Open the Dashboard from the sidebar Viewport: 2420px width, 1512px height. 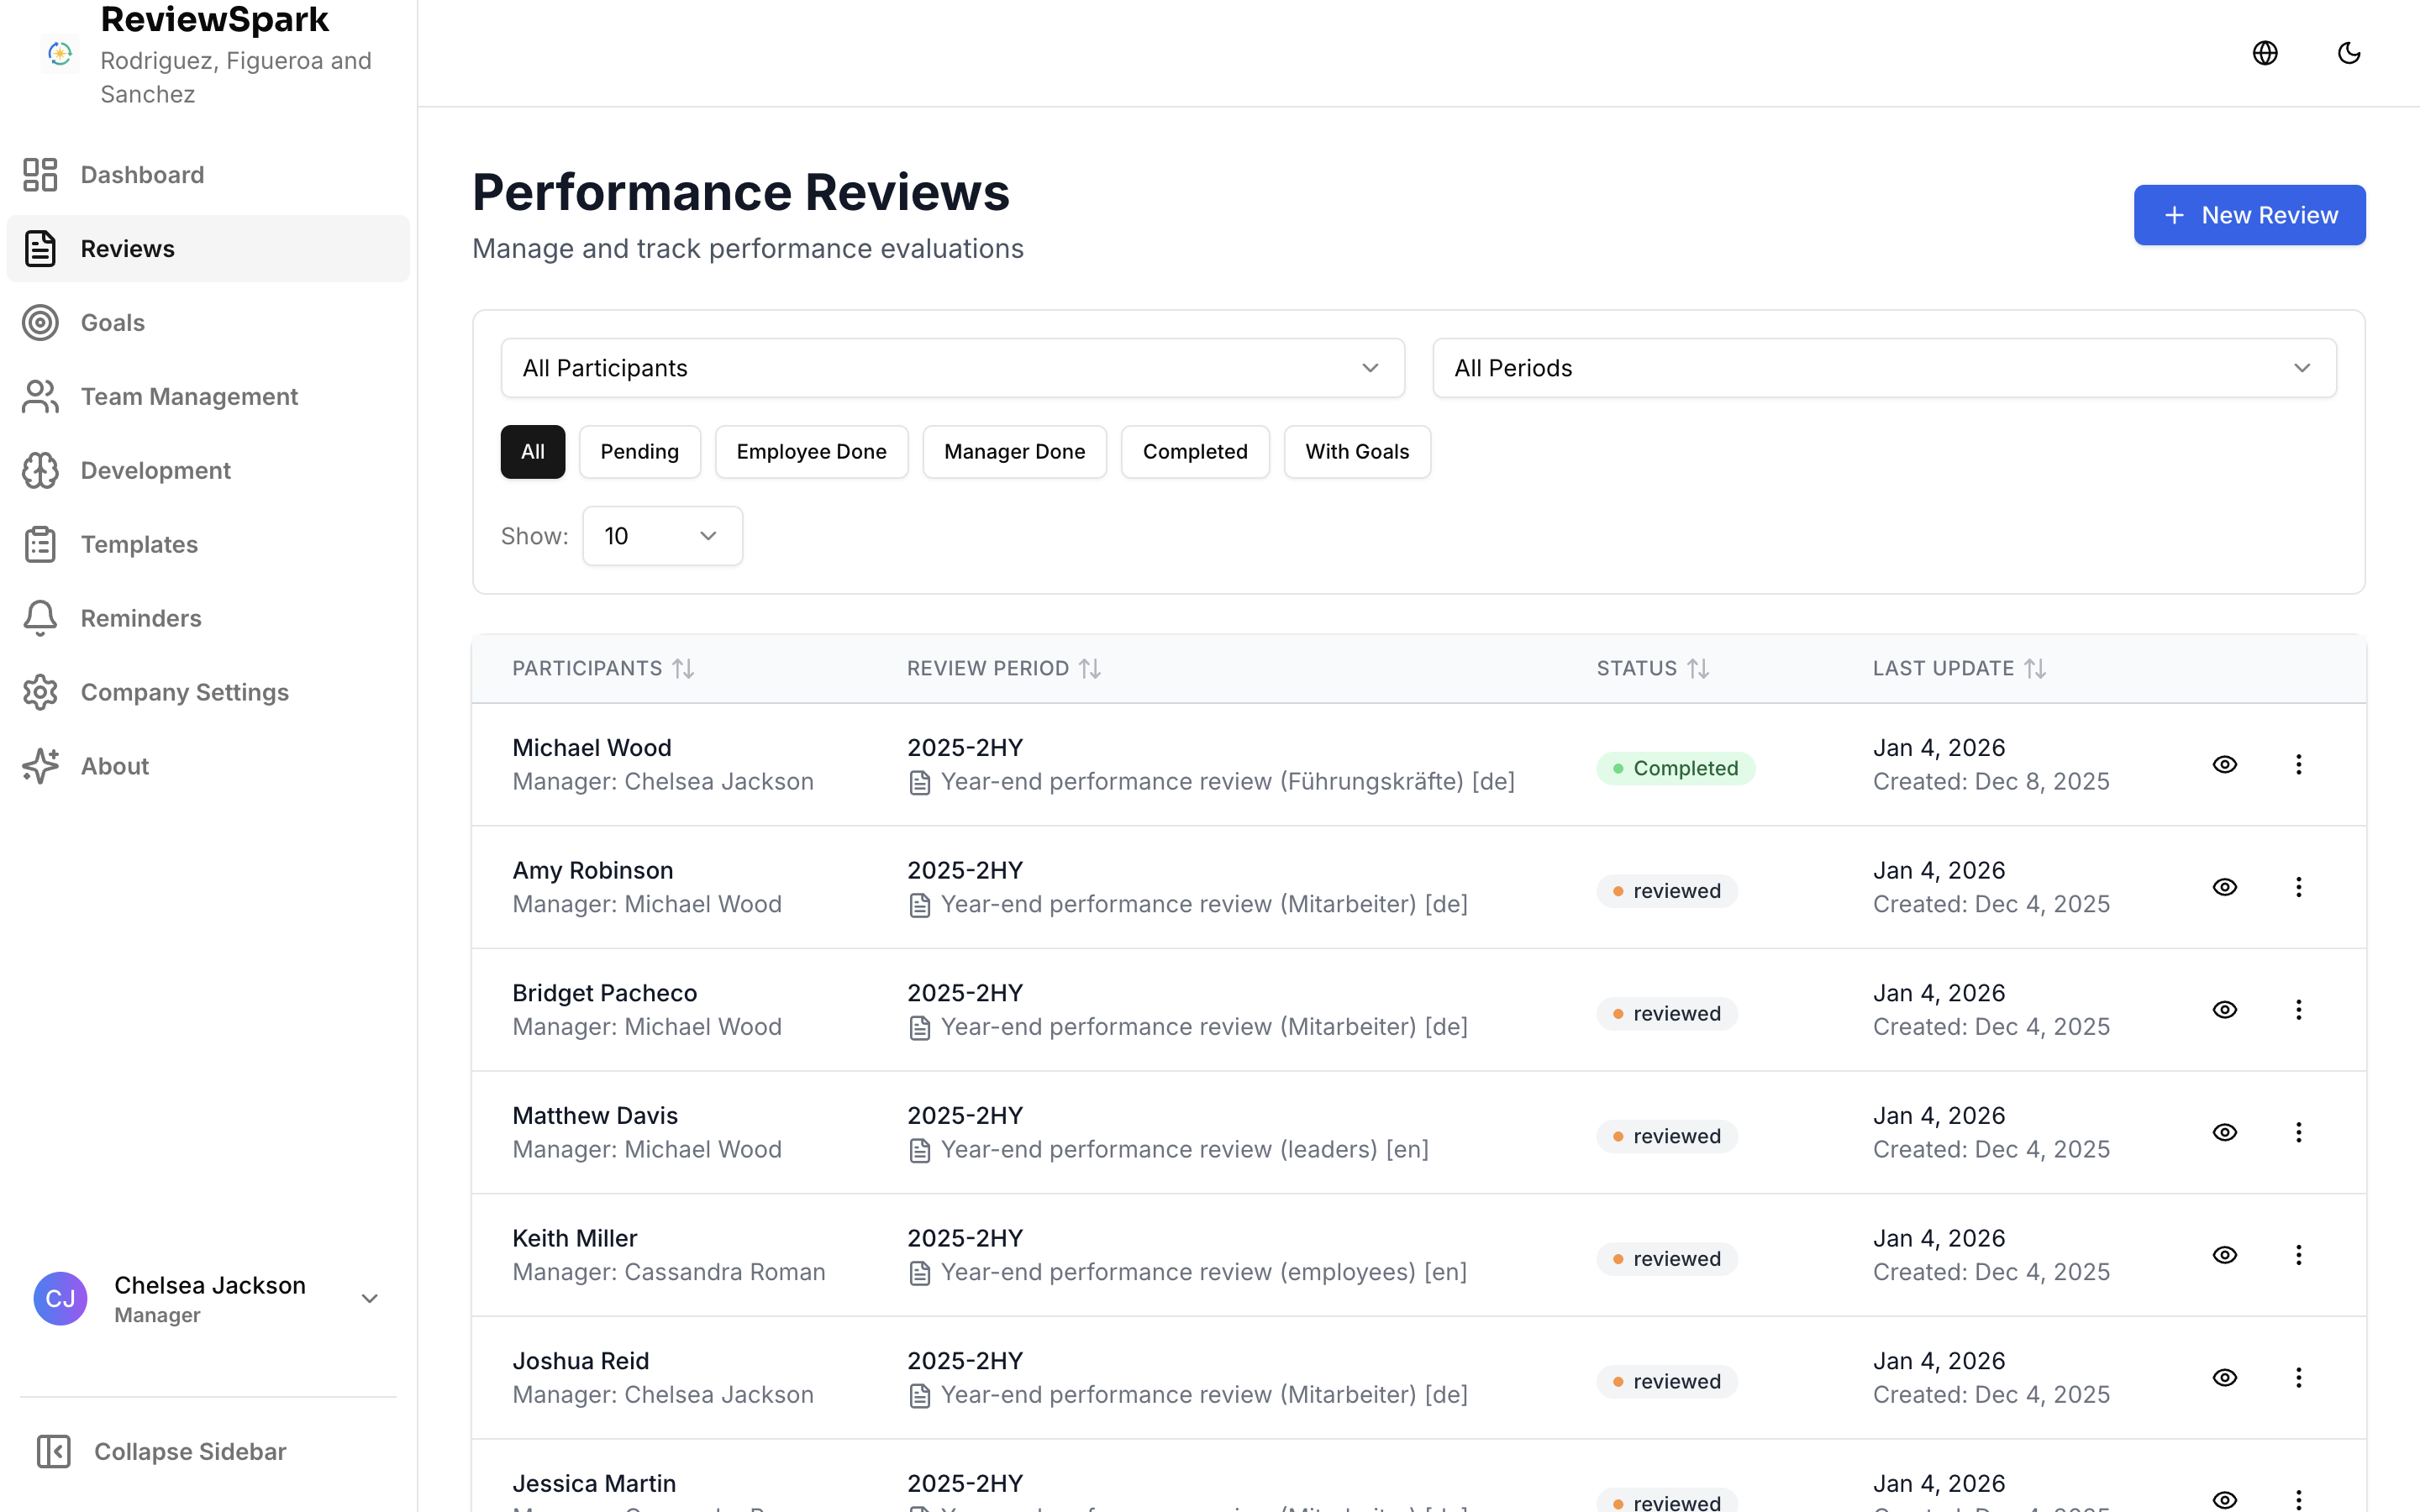[x=40, y=174]
